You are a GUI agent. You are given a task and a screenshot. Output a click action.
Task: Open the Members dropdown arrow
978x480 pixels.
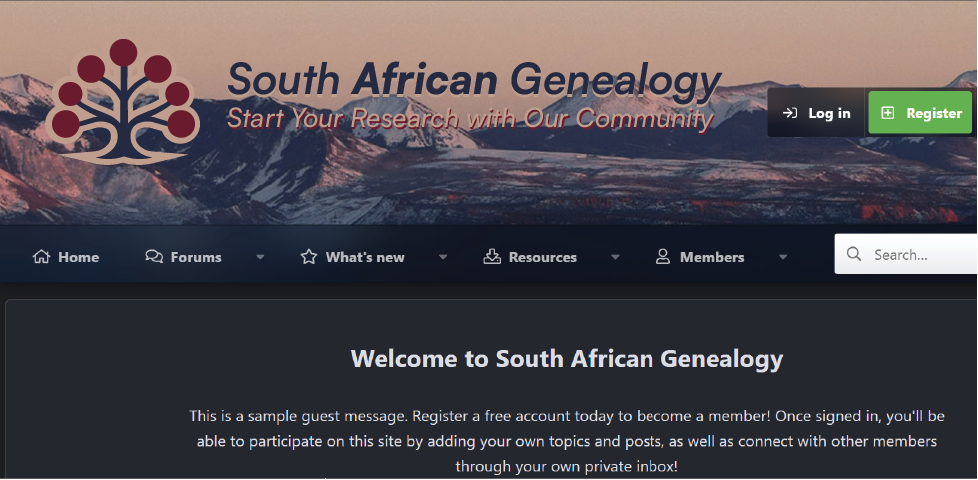coord(783,257)
